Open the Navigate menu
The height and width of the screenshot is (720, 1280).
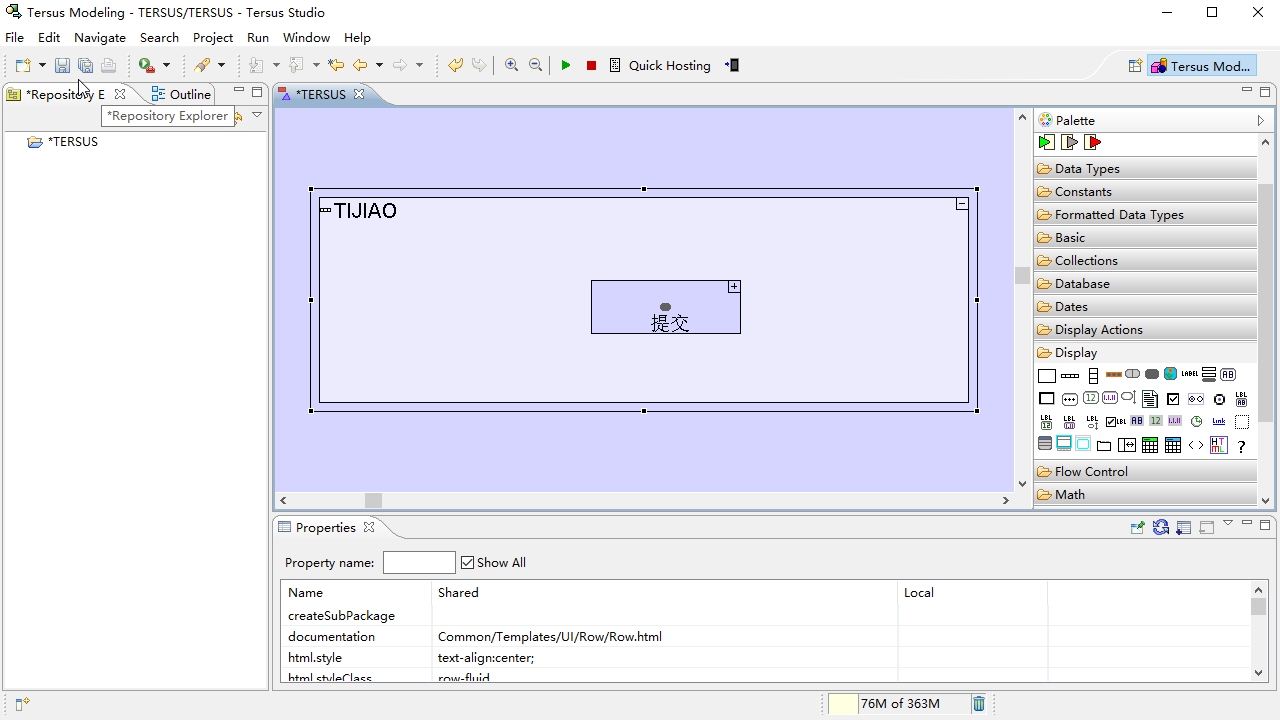(x=100, y=37)
